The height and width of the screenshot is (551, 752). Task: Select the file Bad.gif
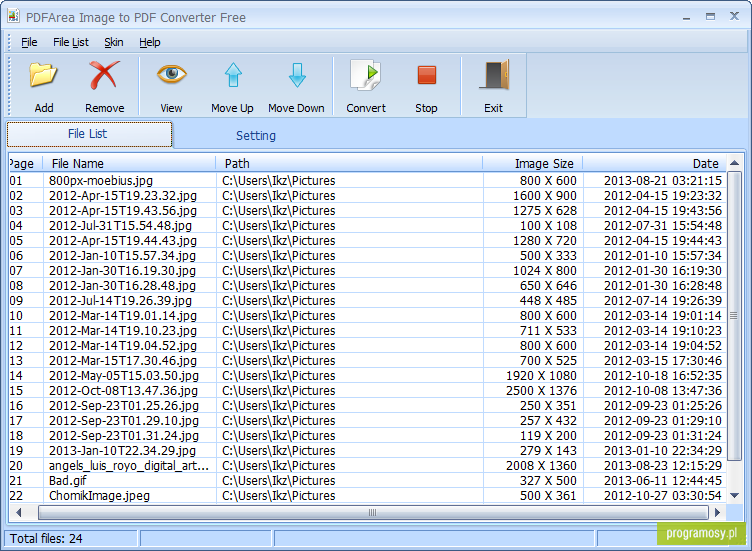click(68, 481)
